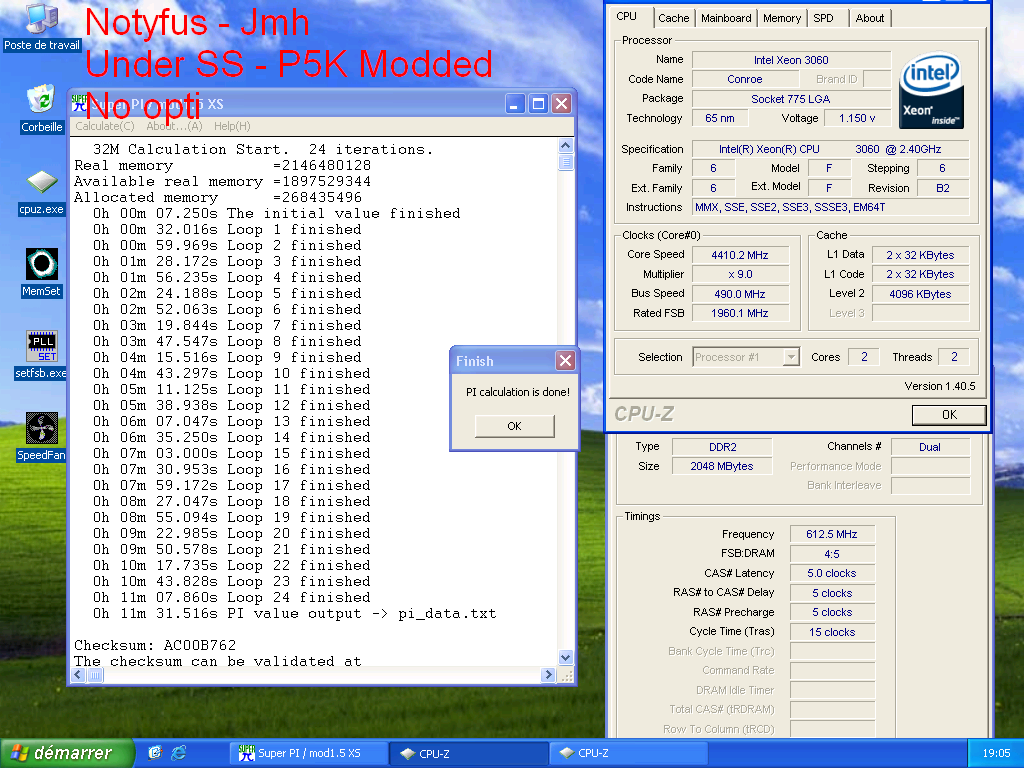Click the OK button in CPU-Z

(949, 415)
